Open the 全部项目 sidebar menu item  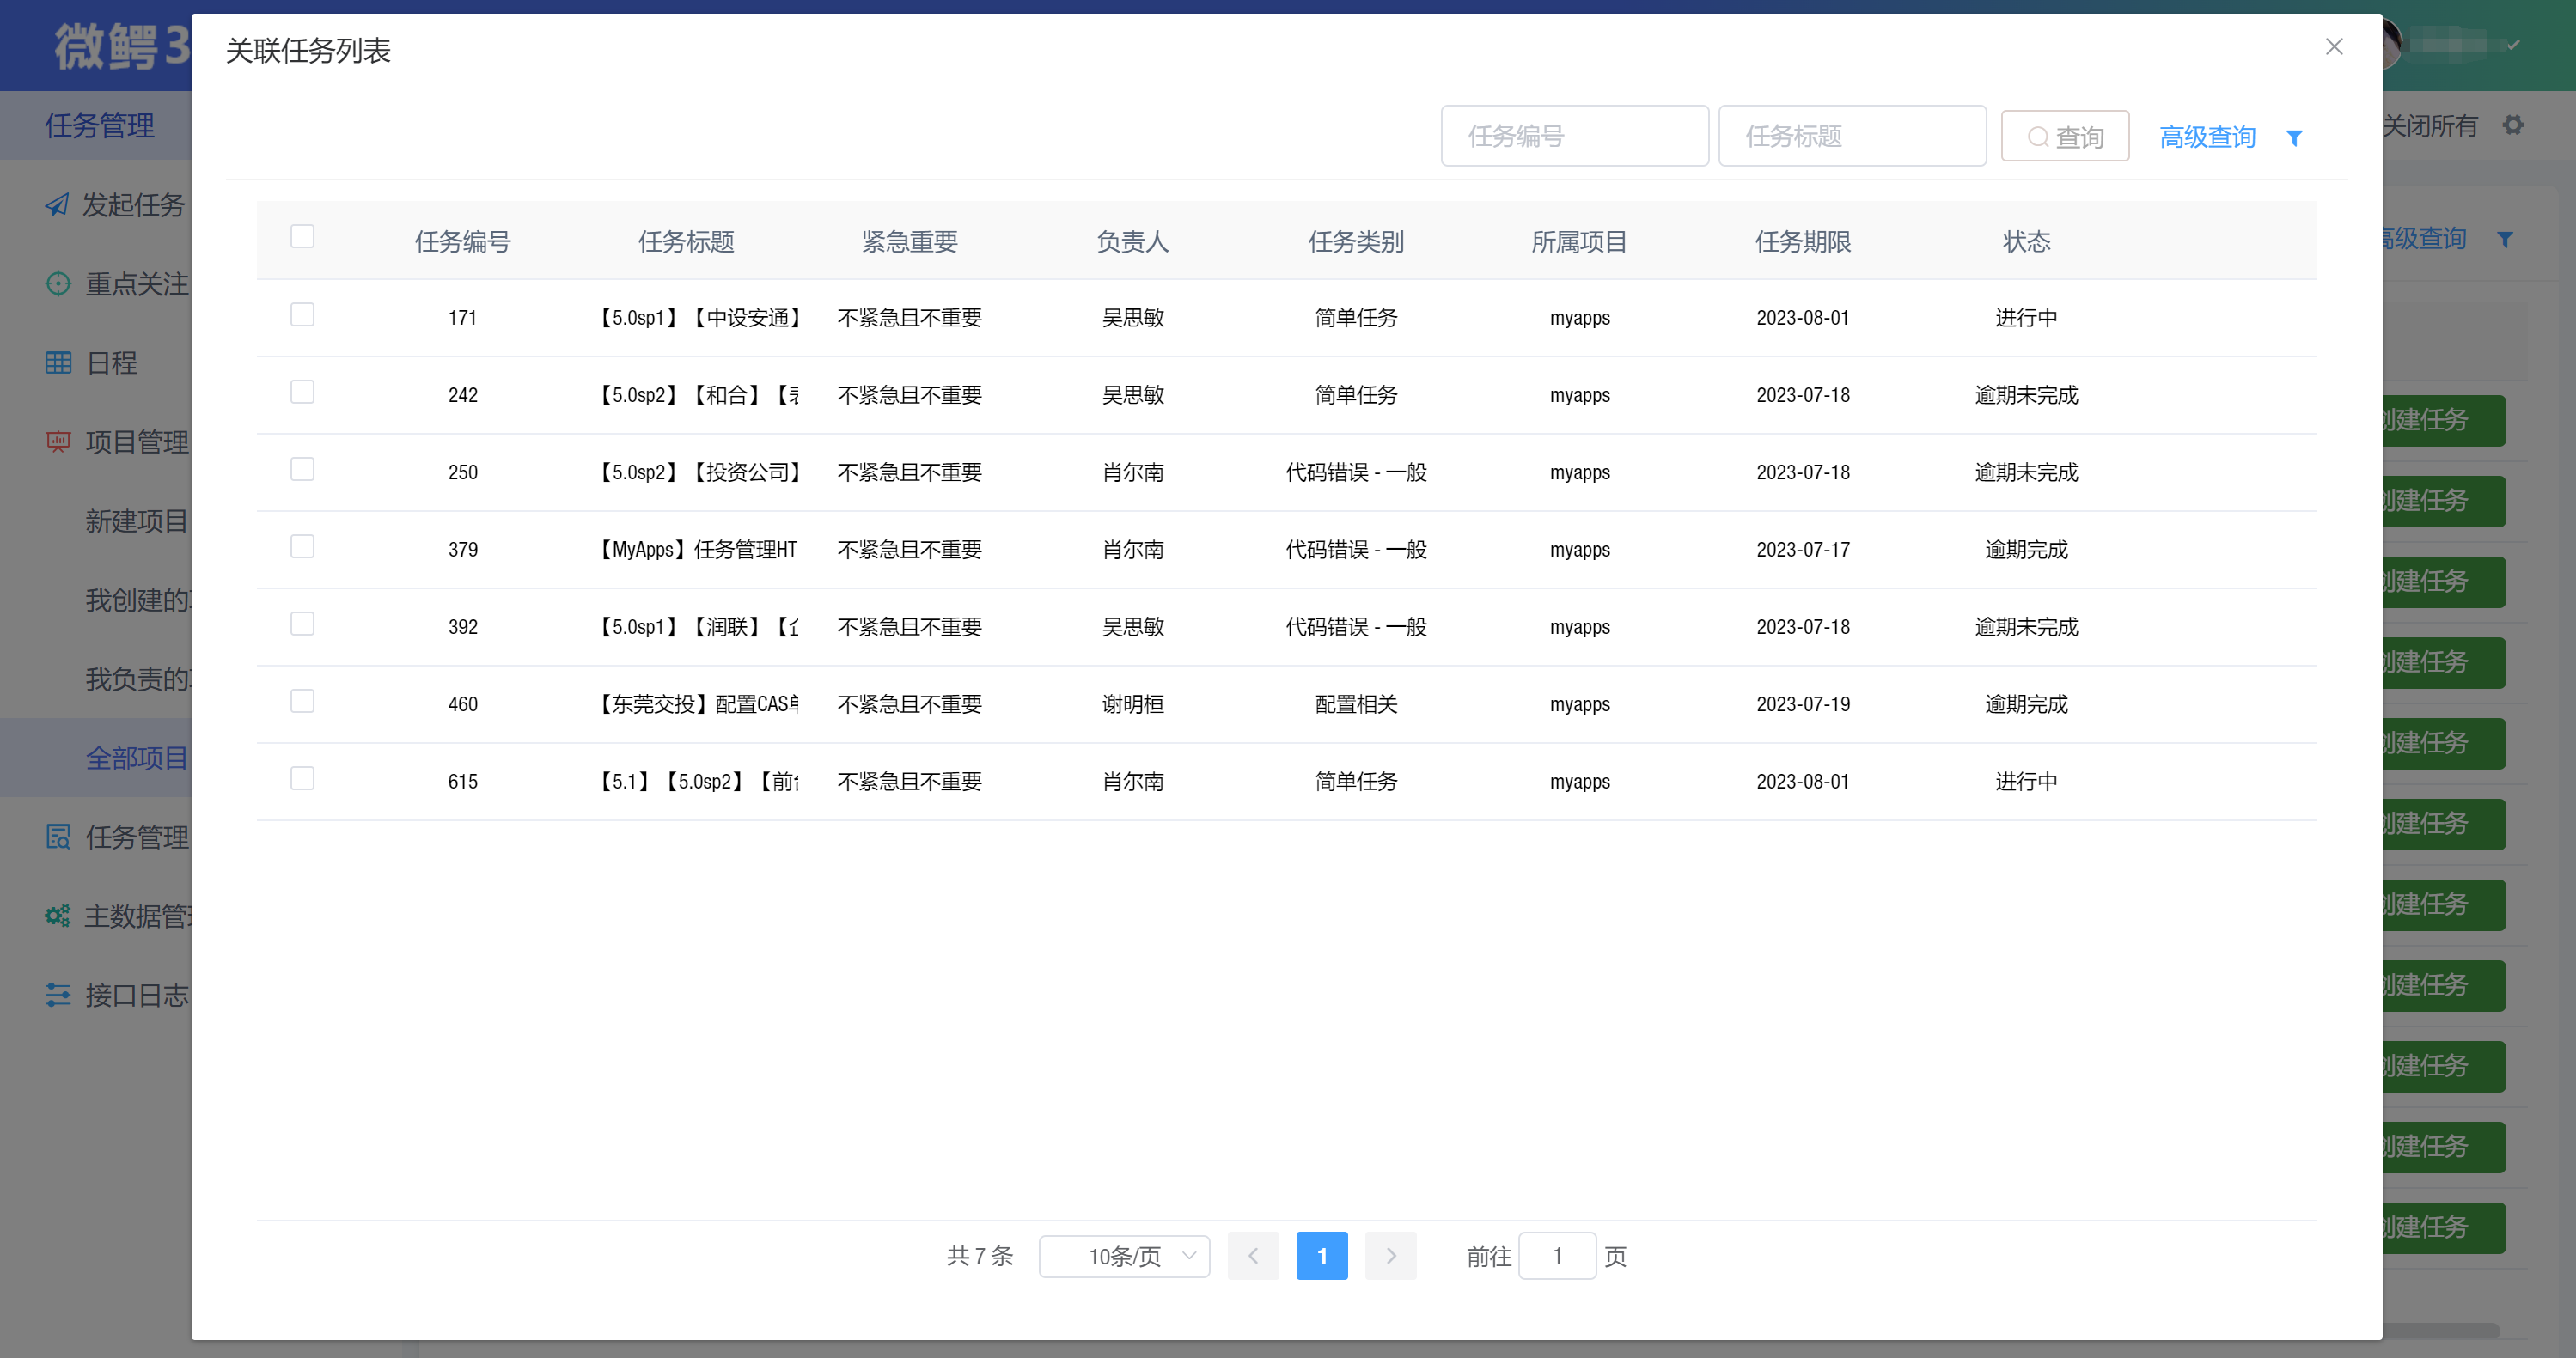136,758
